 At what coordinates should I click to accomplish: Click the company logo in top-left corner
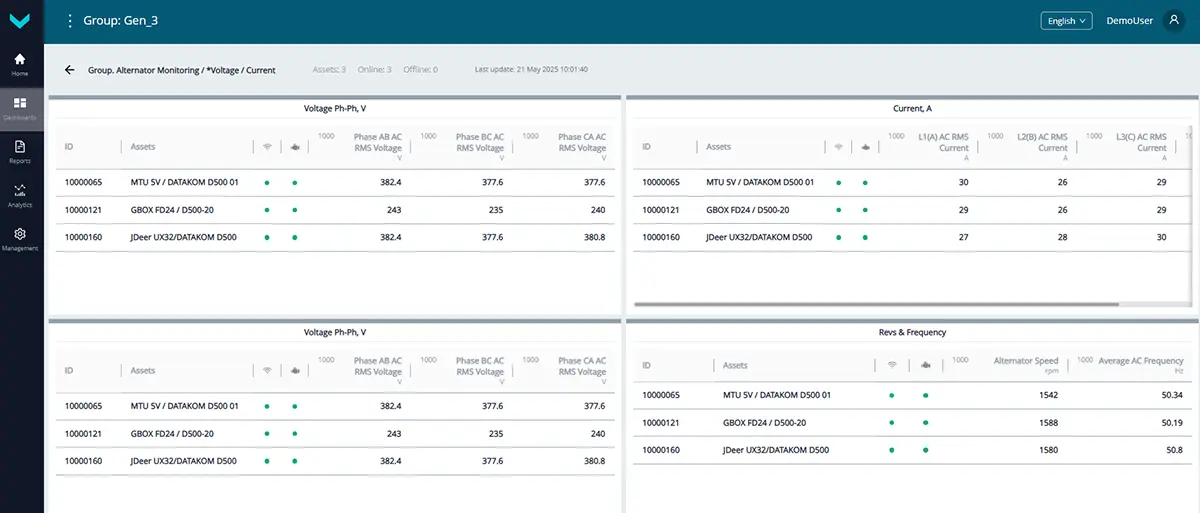click(x=20, y=21)
